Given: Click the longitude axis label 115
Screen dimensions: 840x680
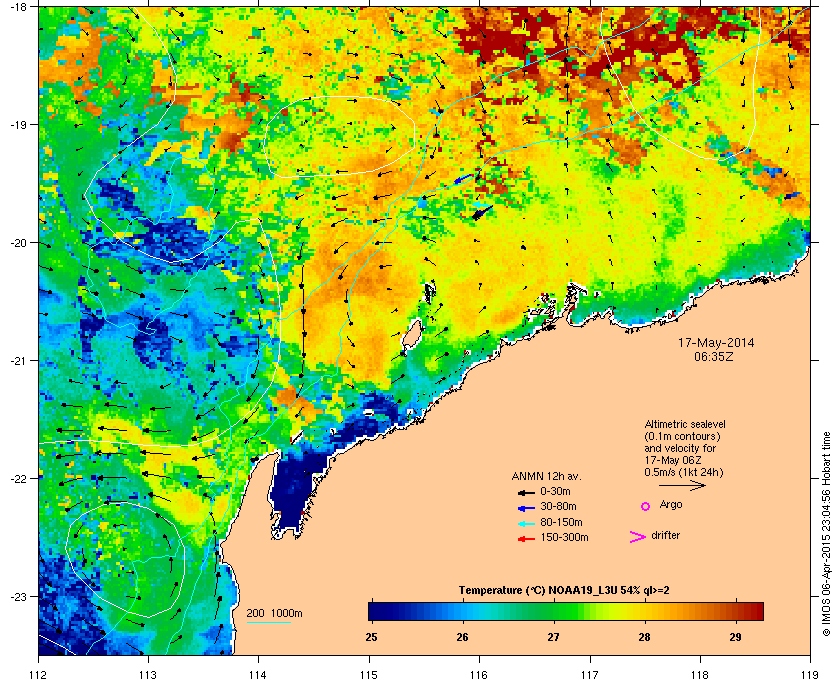Looking at the screenshot, I should pos(369,674).
